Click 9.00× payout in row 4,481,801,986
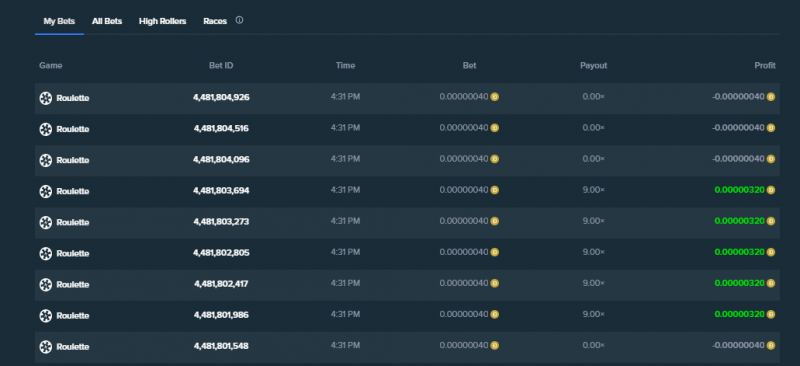This screenshot has width=800, height=366. (593, 314)
